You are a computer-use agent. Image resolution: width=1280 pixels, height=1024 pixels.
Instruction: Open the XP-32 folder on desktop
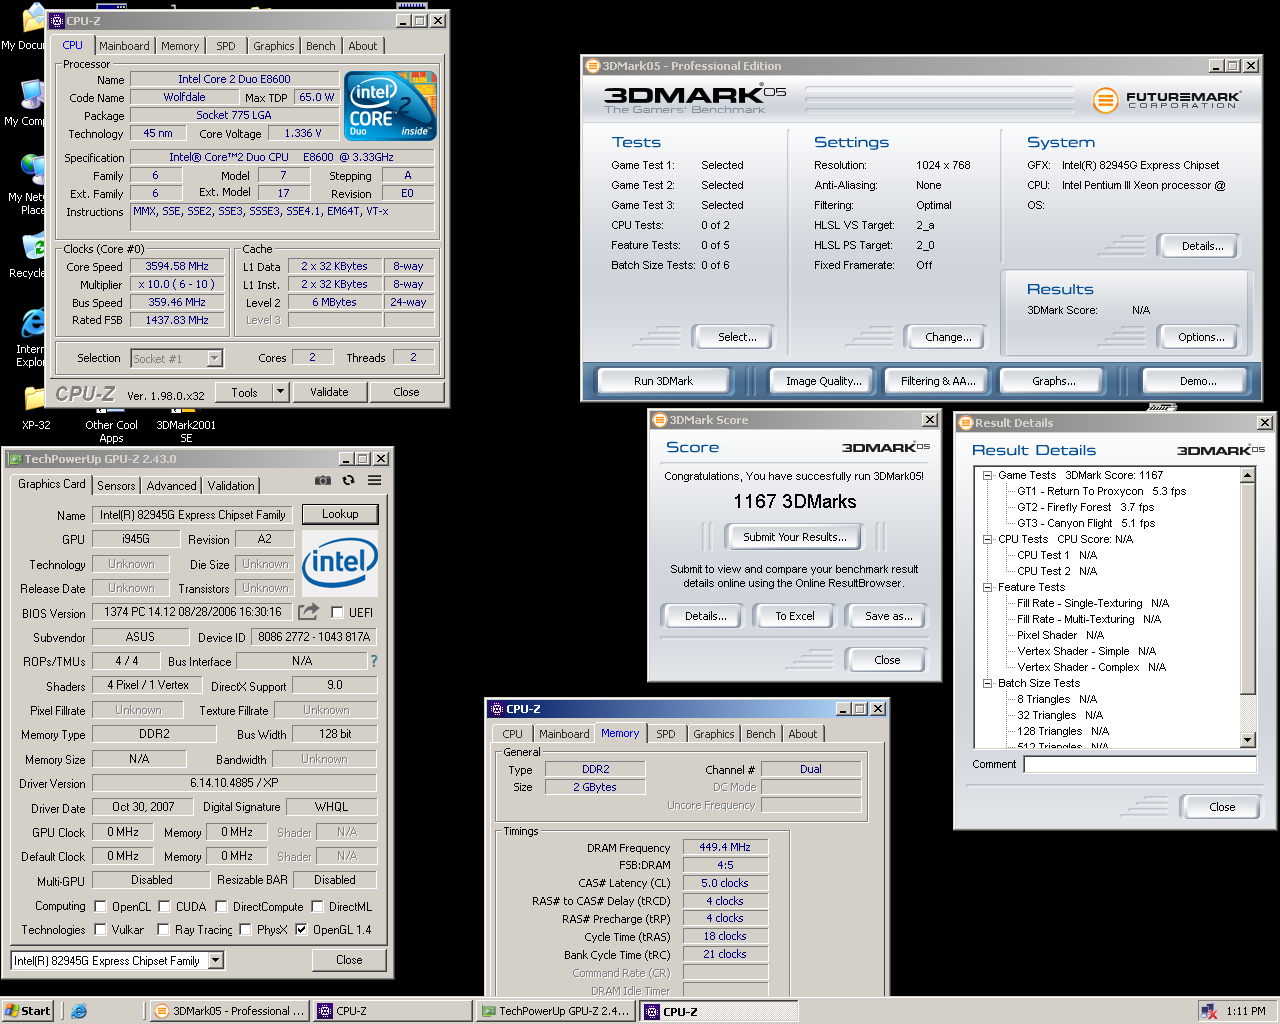36,409
